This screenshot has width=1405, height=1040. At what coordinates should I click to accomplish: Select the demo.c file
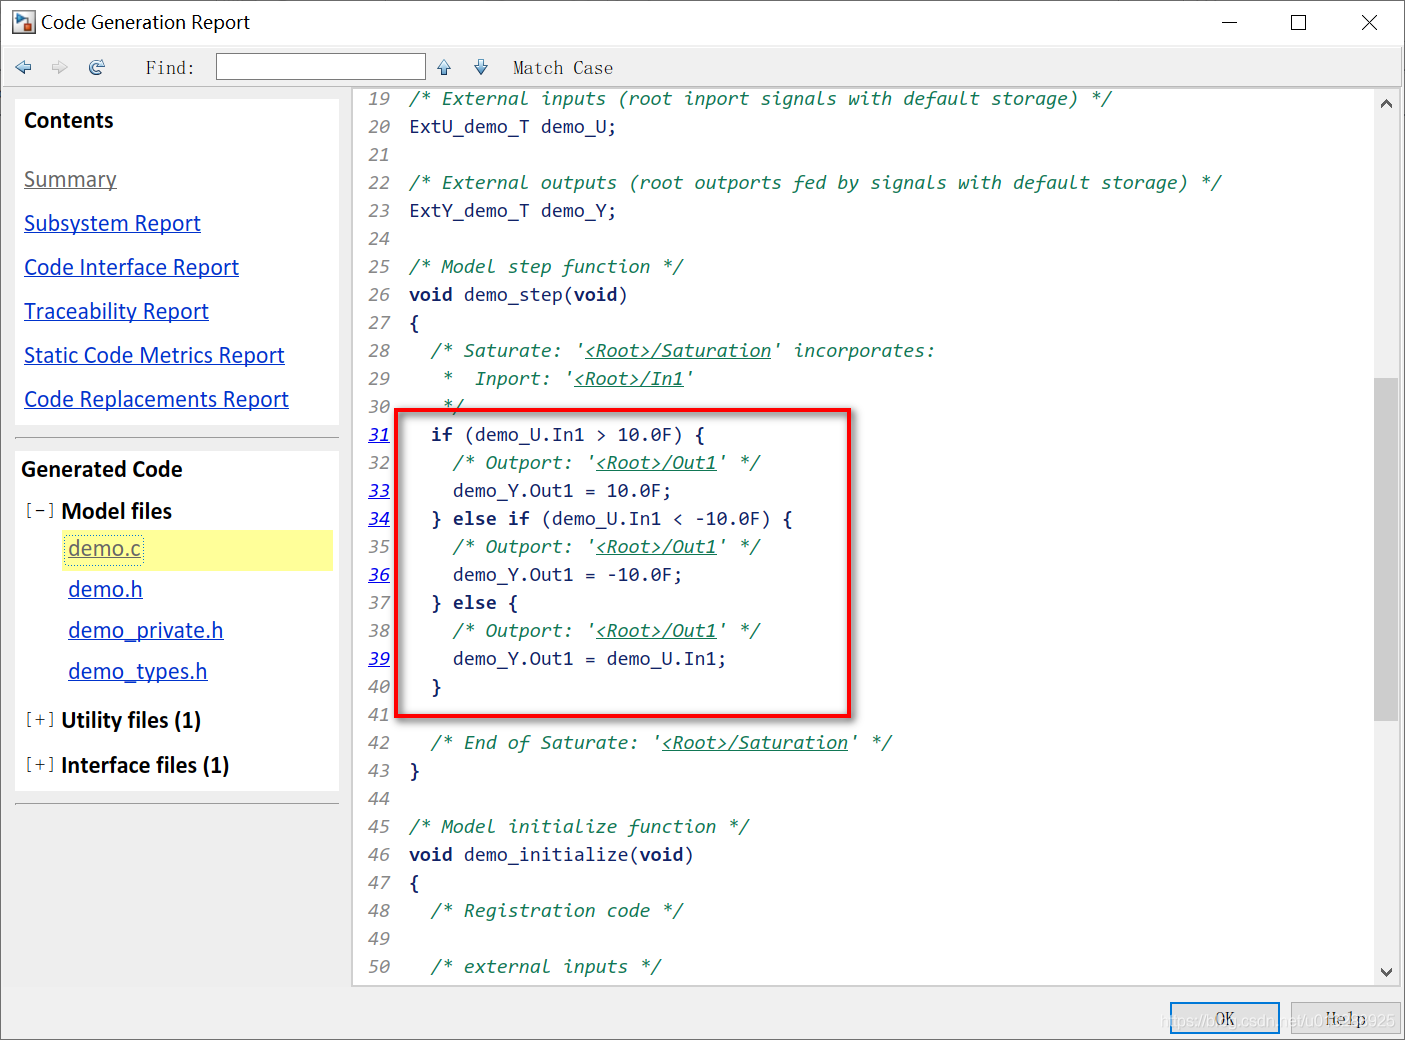(105, 548)
